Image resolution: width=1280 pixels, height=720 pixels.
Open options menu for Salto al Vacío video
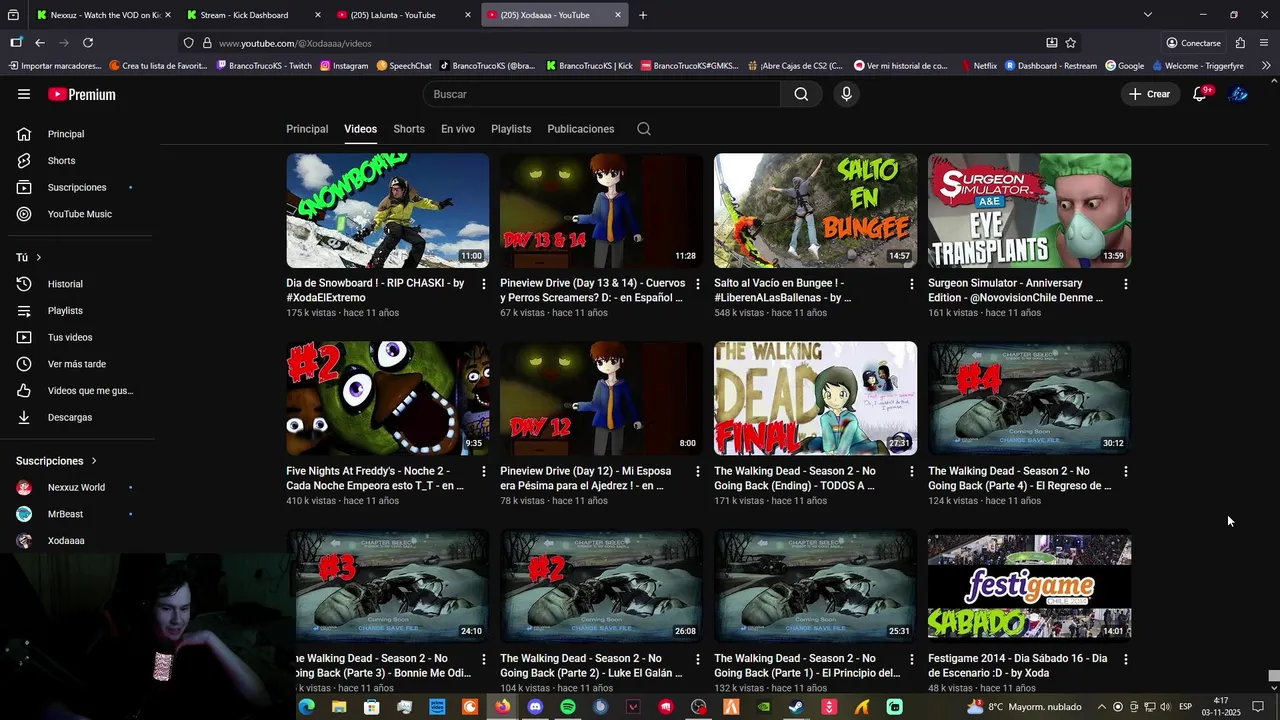tap(912, 284)
